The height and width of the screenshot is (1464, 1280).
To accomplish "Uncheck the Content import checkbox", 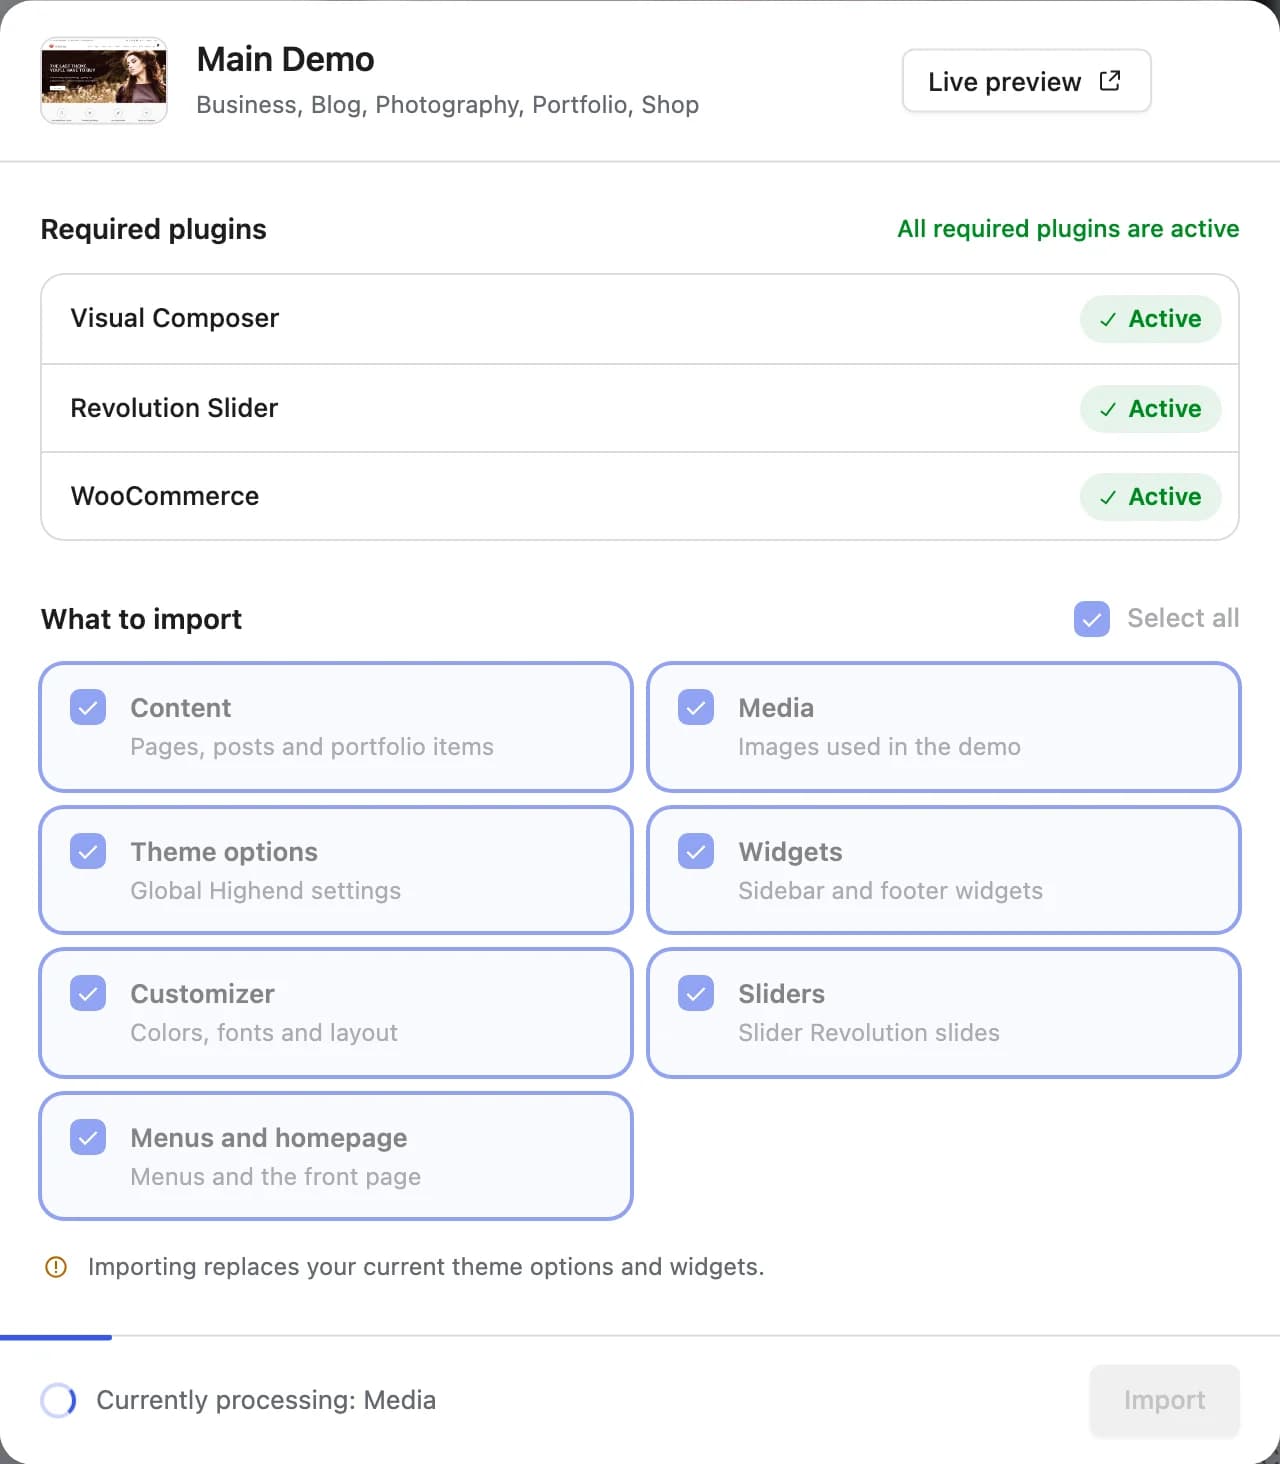I will pyautogui.click(x=88, y=707).
